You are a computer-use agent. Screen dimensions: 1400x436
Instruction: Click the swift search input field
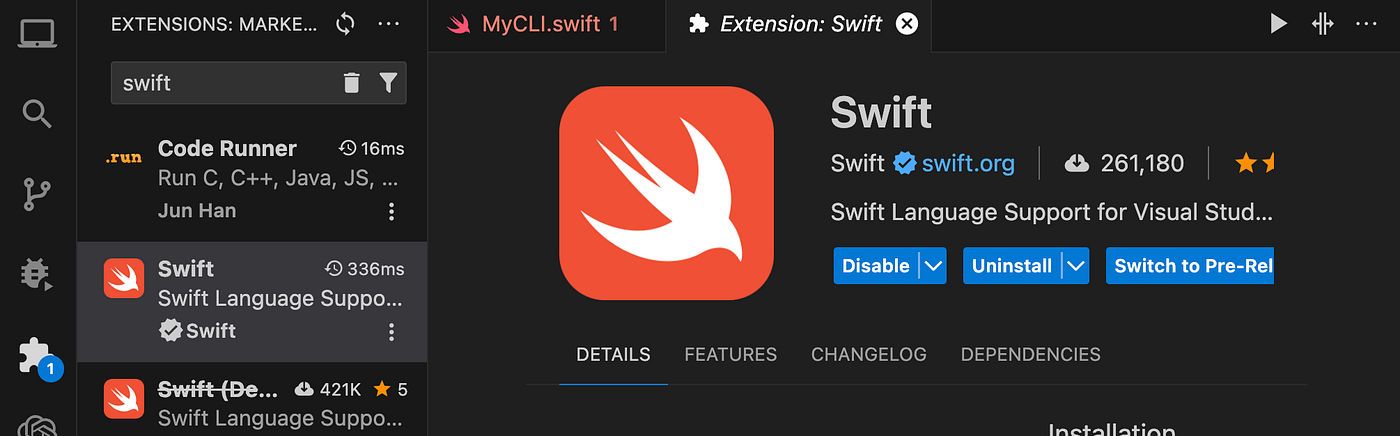click(227, 83)
